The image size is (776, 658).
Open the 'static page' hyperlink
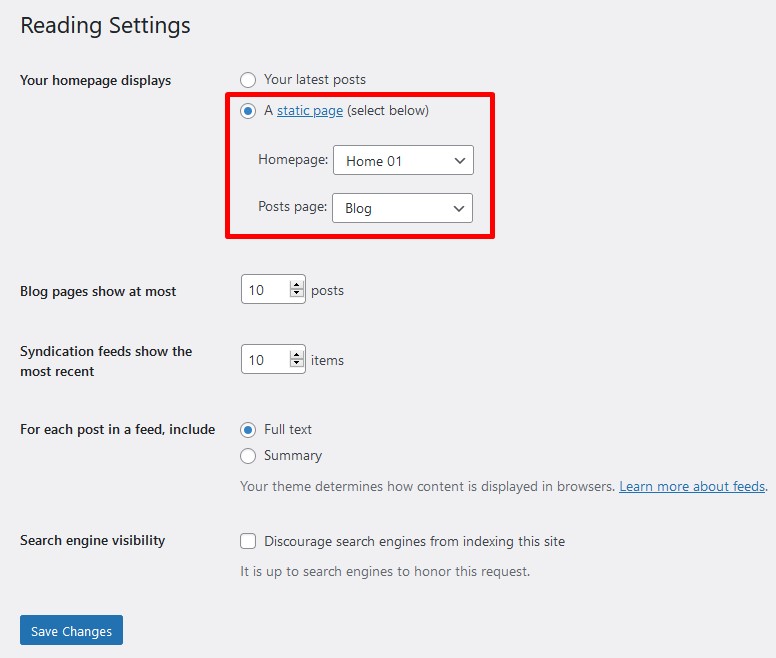point(309,111)
